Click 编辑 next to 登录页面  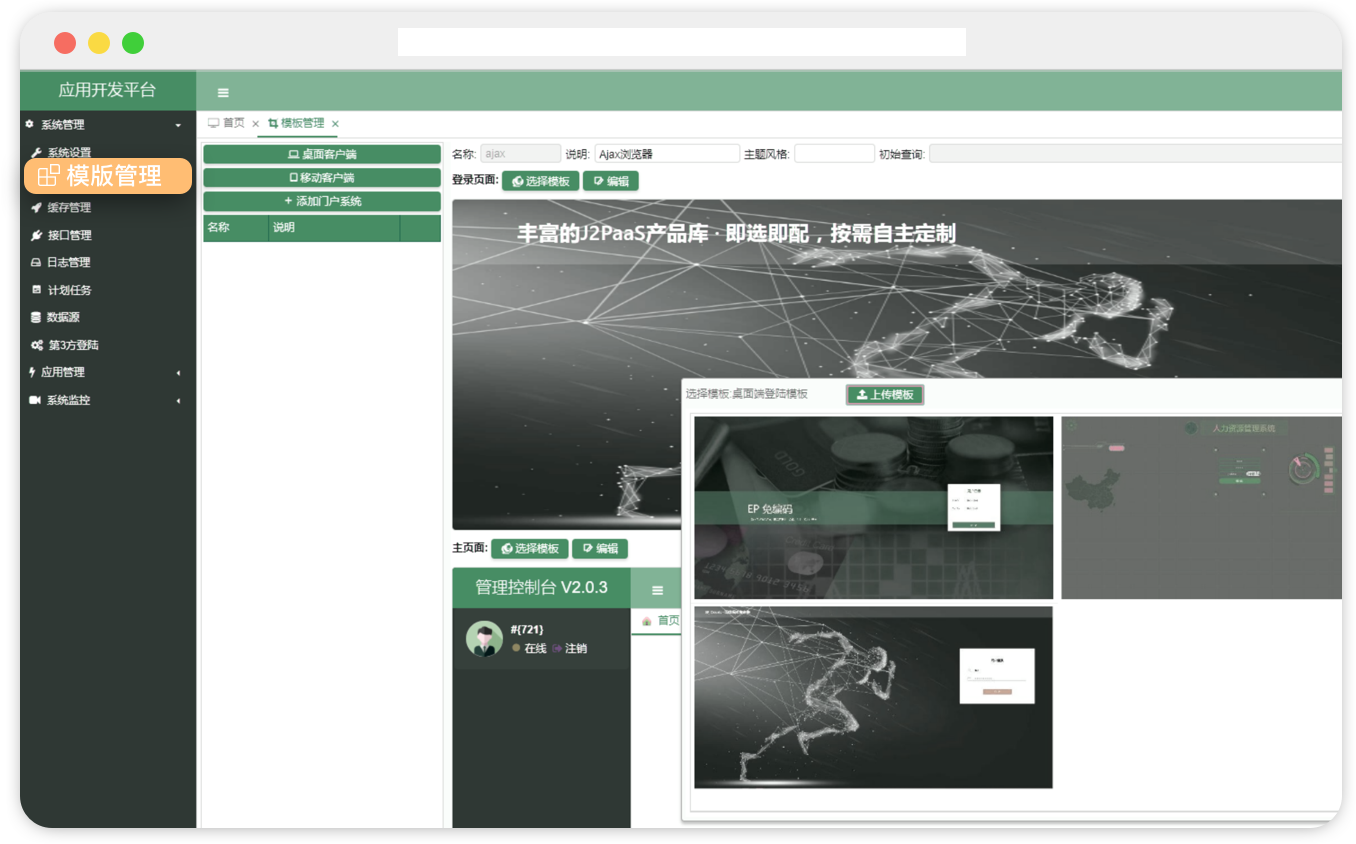click(x=610, y=181)
